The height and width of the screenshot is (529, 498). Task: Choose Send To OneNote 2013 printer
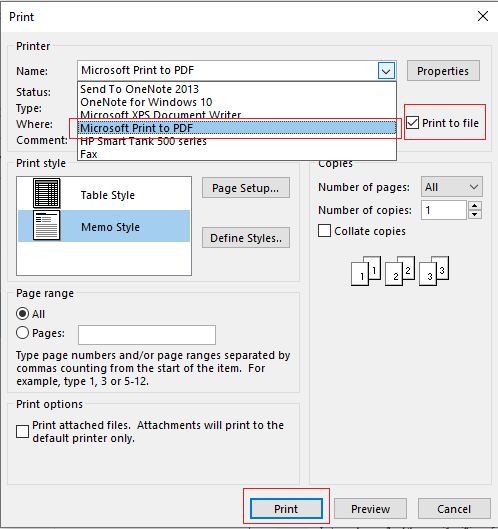click(237, 89)
